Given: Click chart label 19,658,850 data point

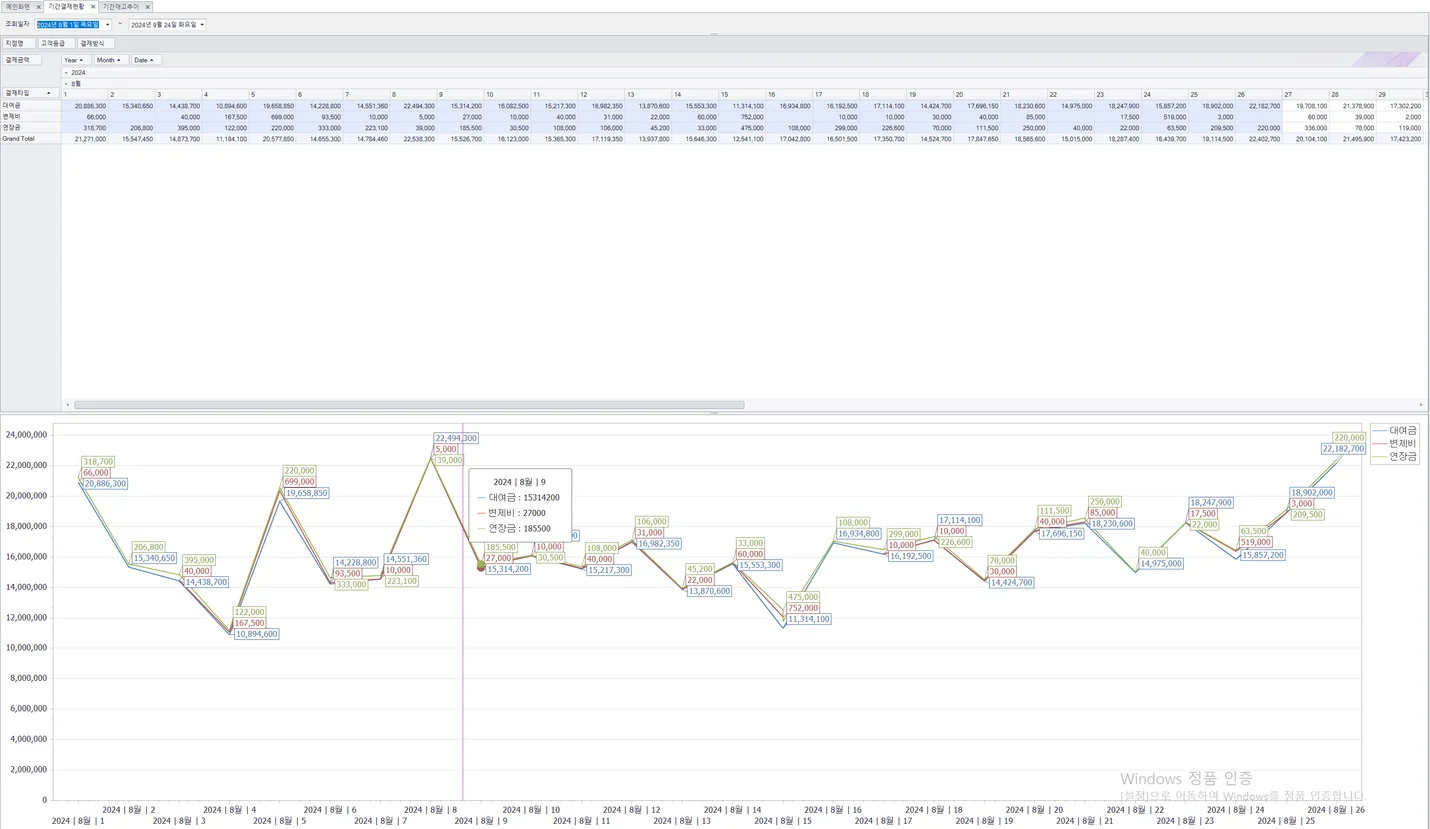Looking at the screenshot, I should (306, 493).
